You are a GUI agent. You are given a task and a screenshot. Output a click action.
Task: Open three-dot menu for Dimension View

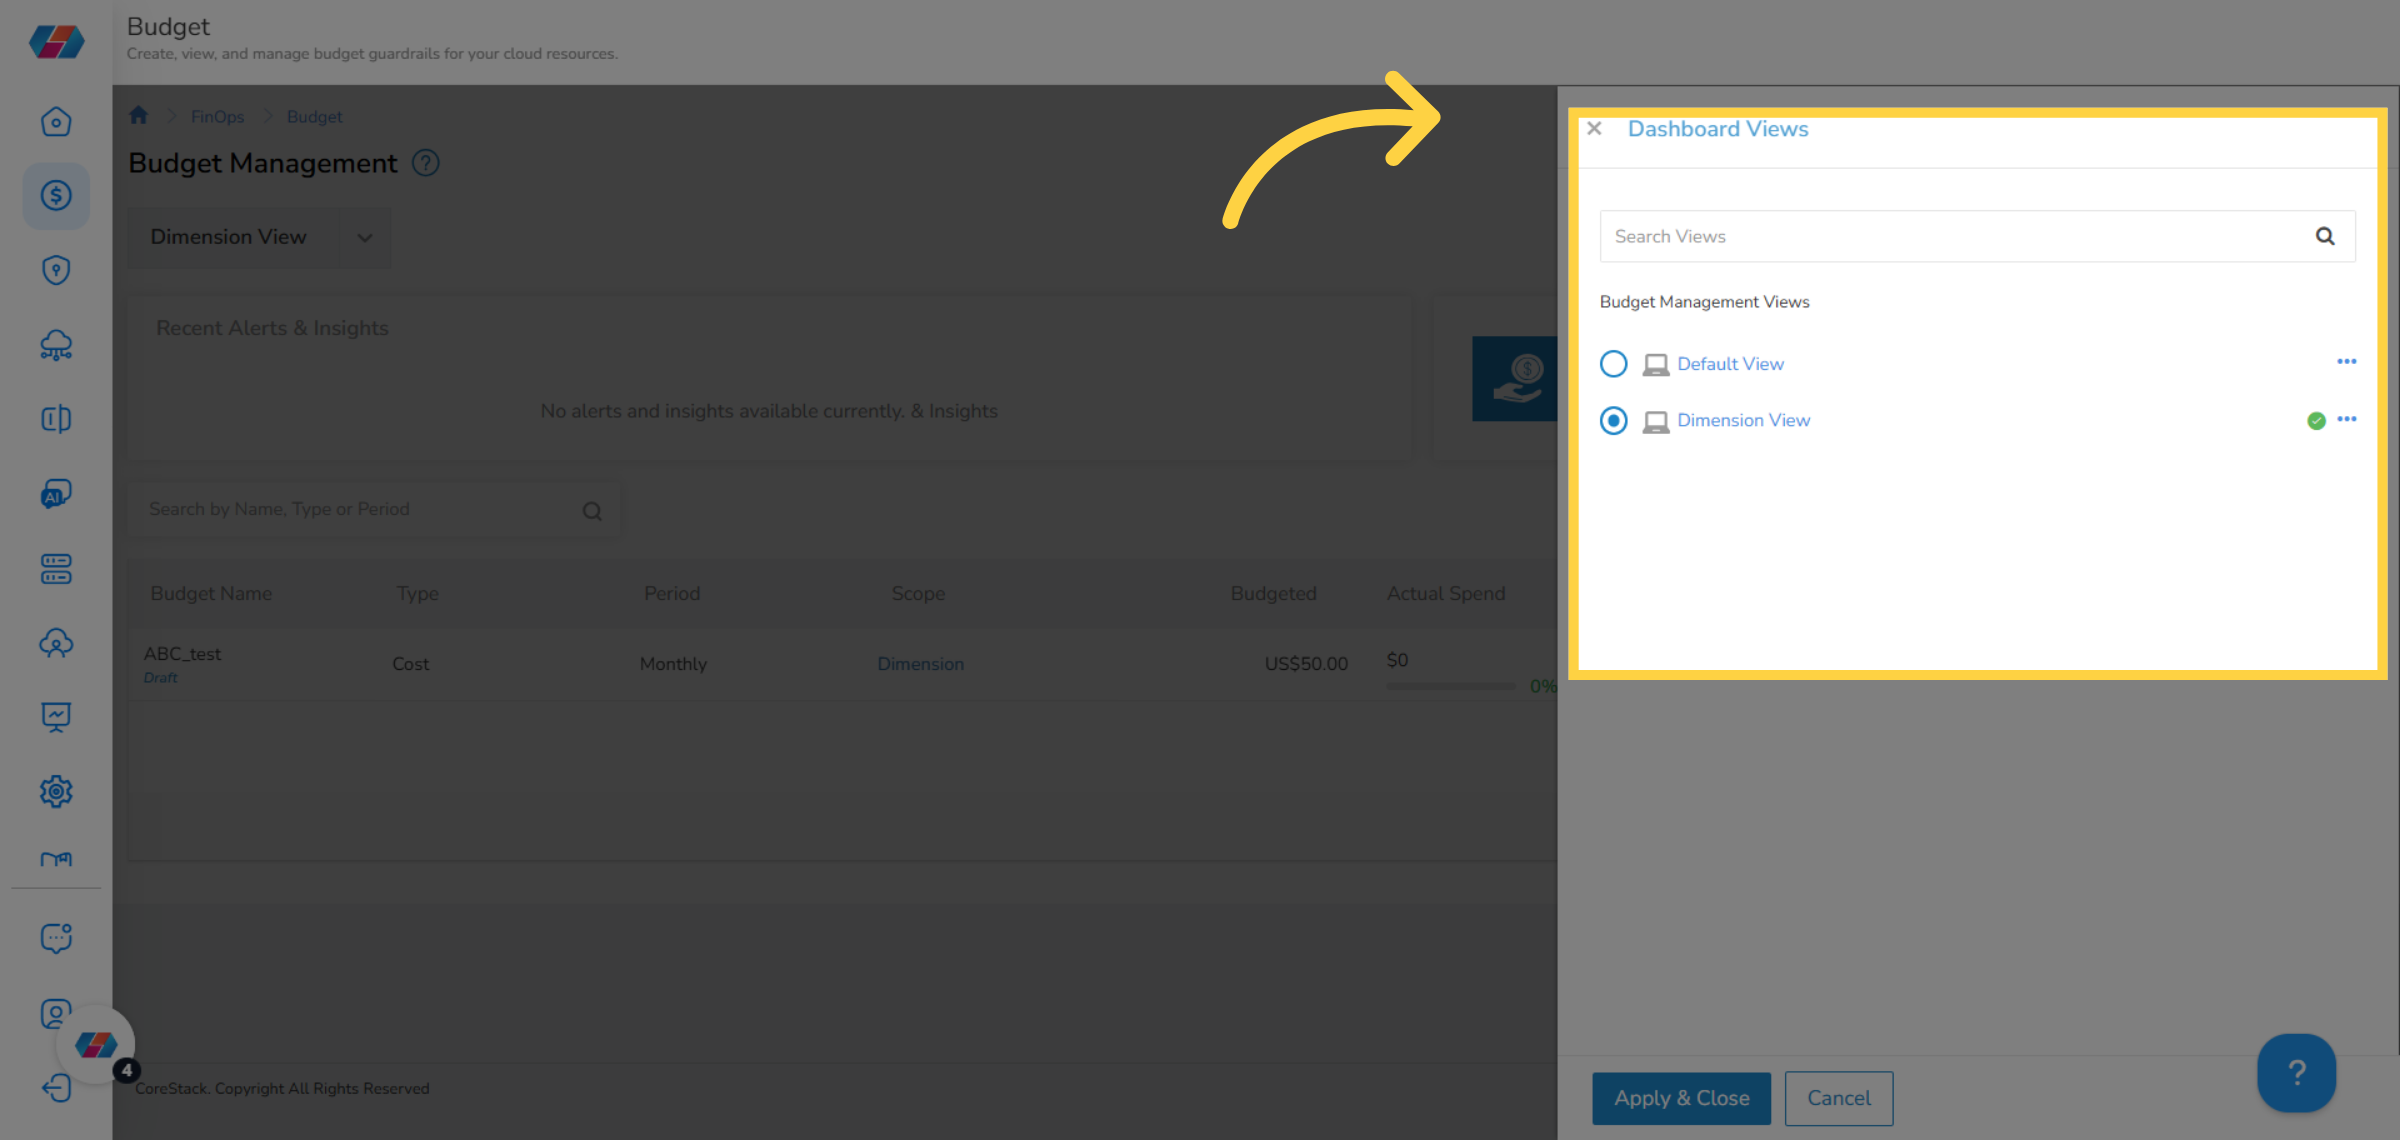(2346, 420)
